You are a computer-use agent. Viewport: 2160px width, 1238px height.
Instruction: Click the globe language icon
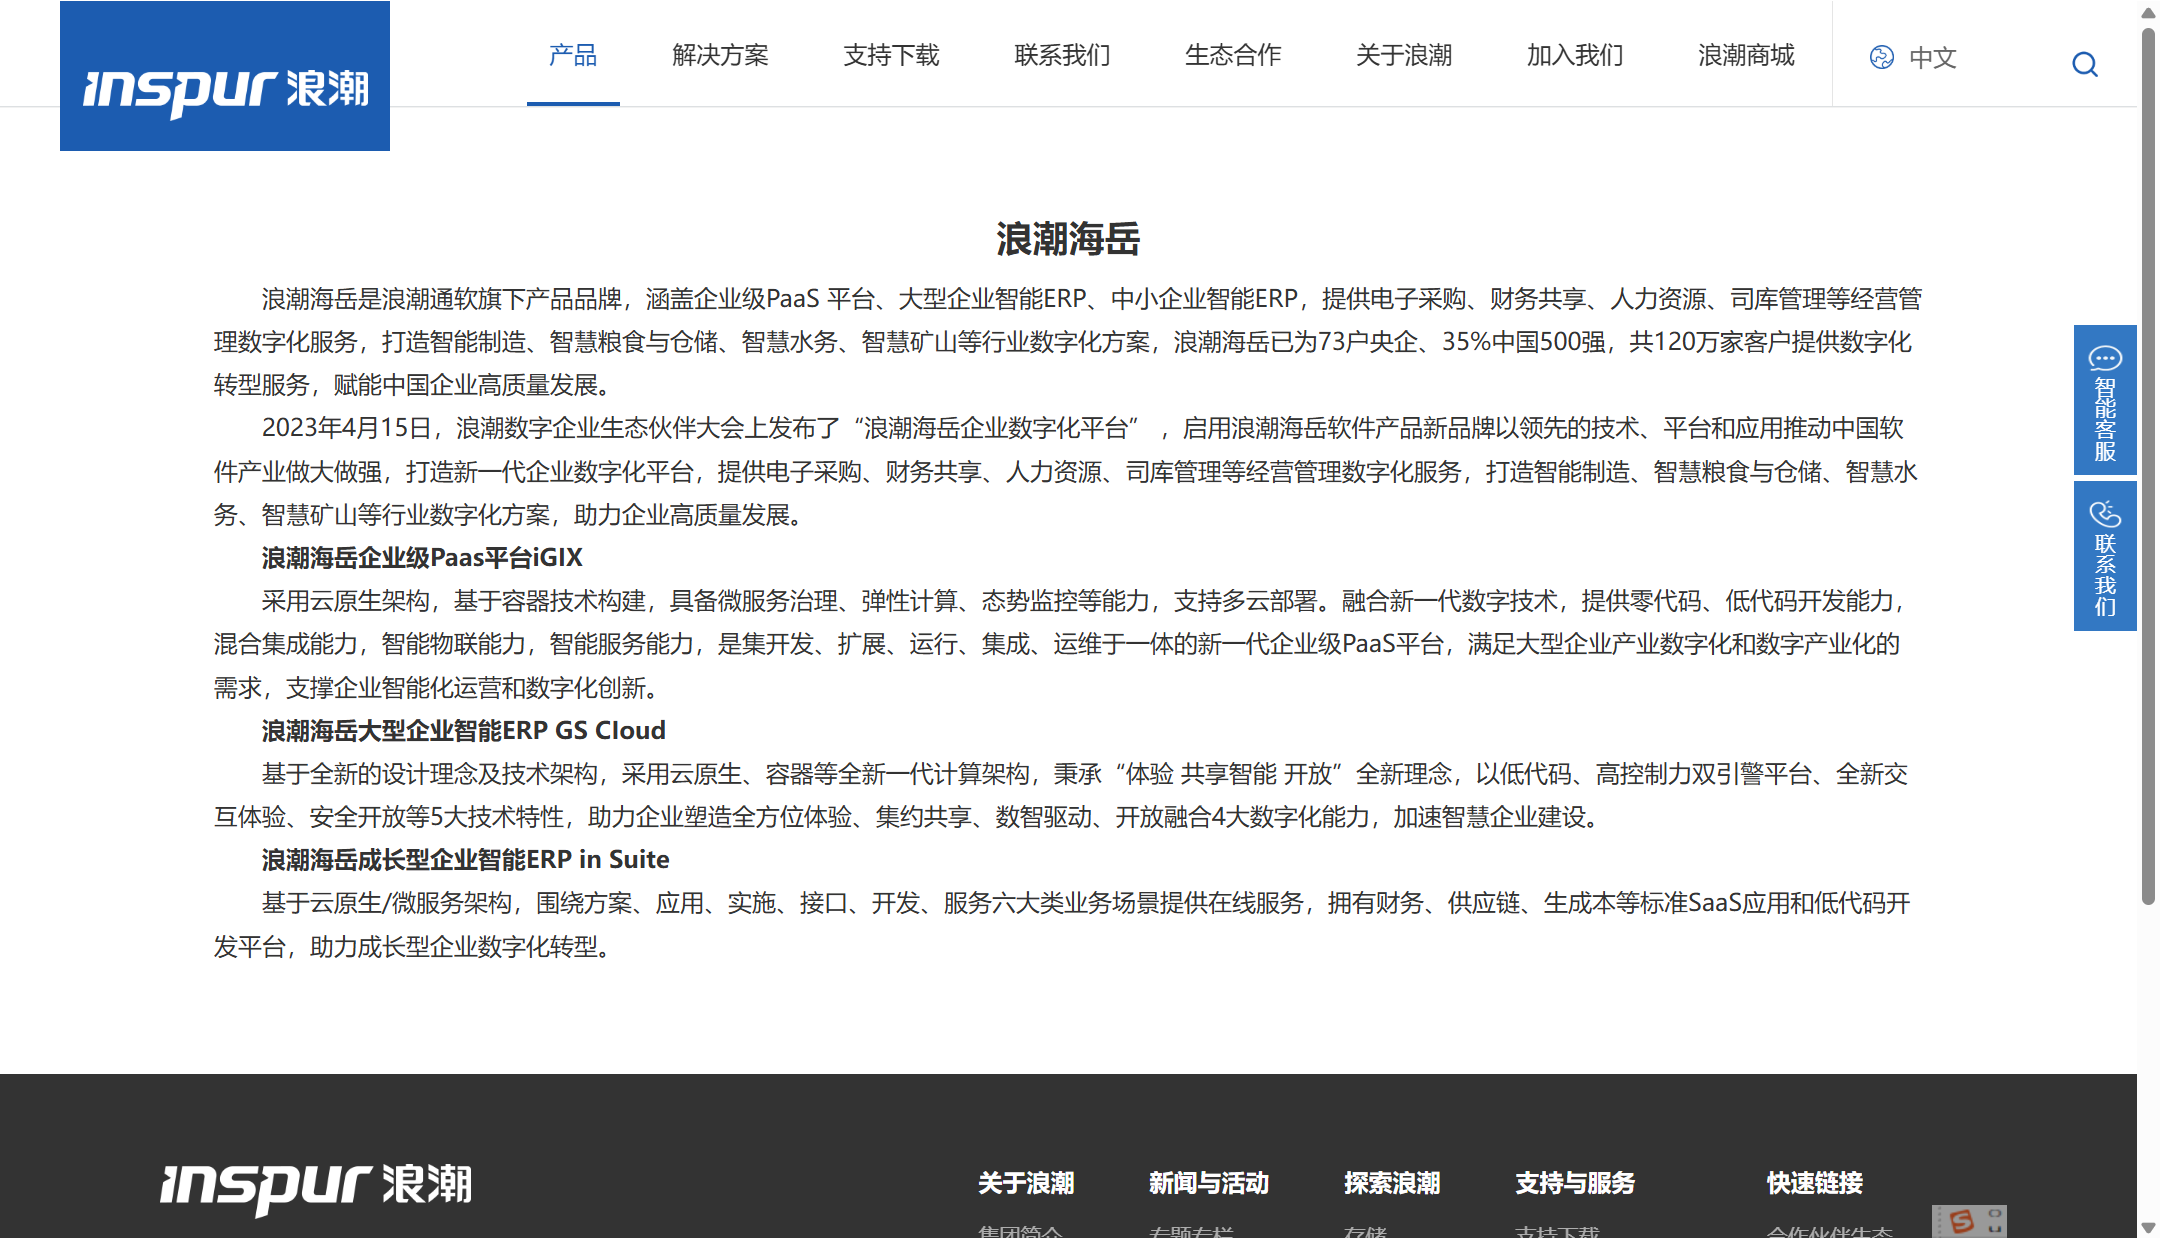[x=1881, y=59]
